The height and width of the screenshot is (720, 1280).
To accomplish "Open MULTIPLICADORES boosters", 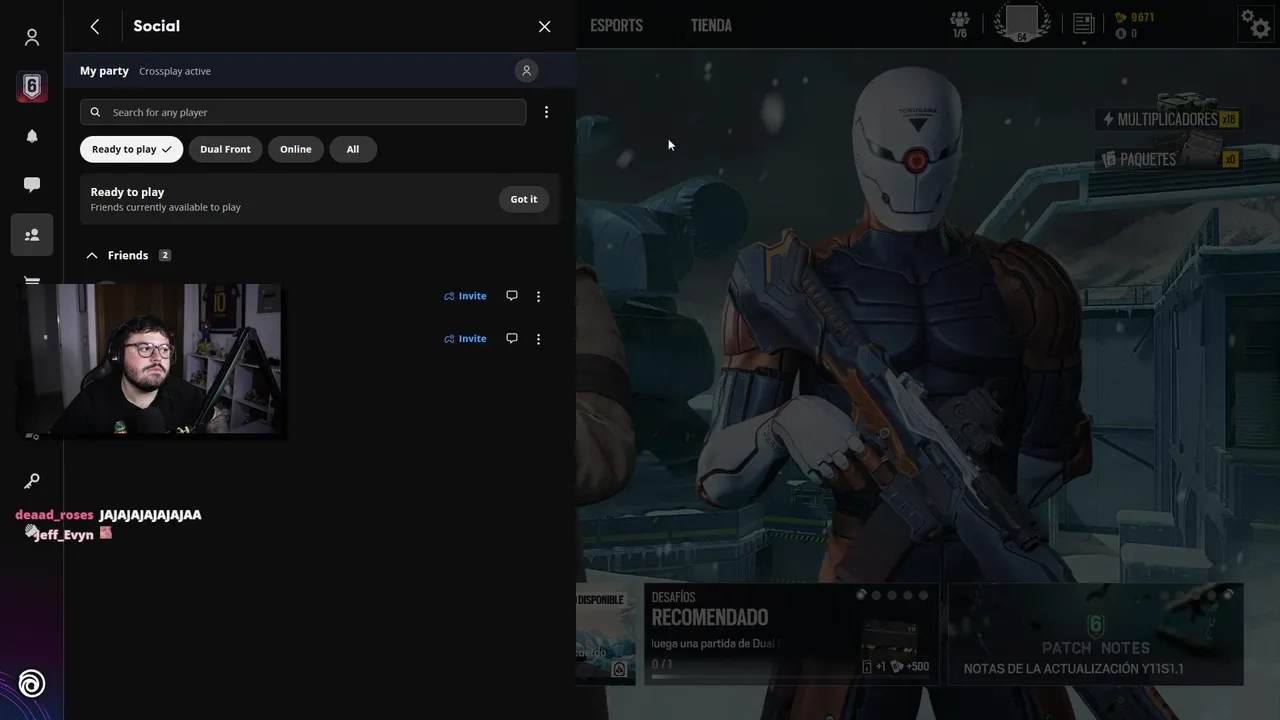I will point(1169,119).
